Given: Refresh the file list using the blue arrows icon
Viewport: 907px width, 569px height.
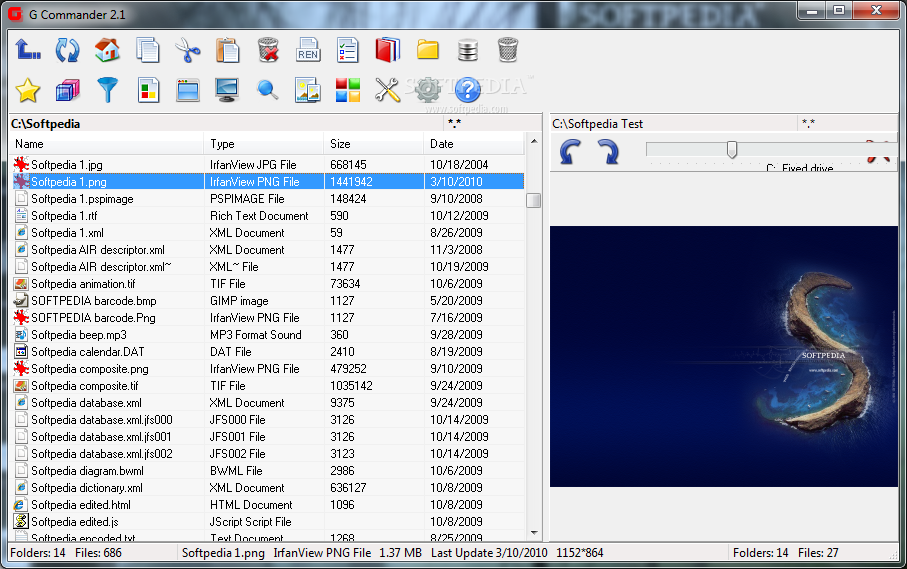Looking at the screenshot, I should pos(67,50).
